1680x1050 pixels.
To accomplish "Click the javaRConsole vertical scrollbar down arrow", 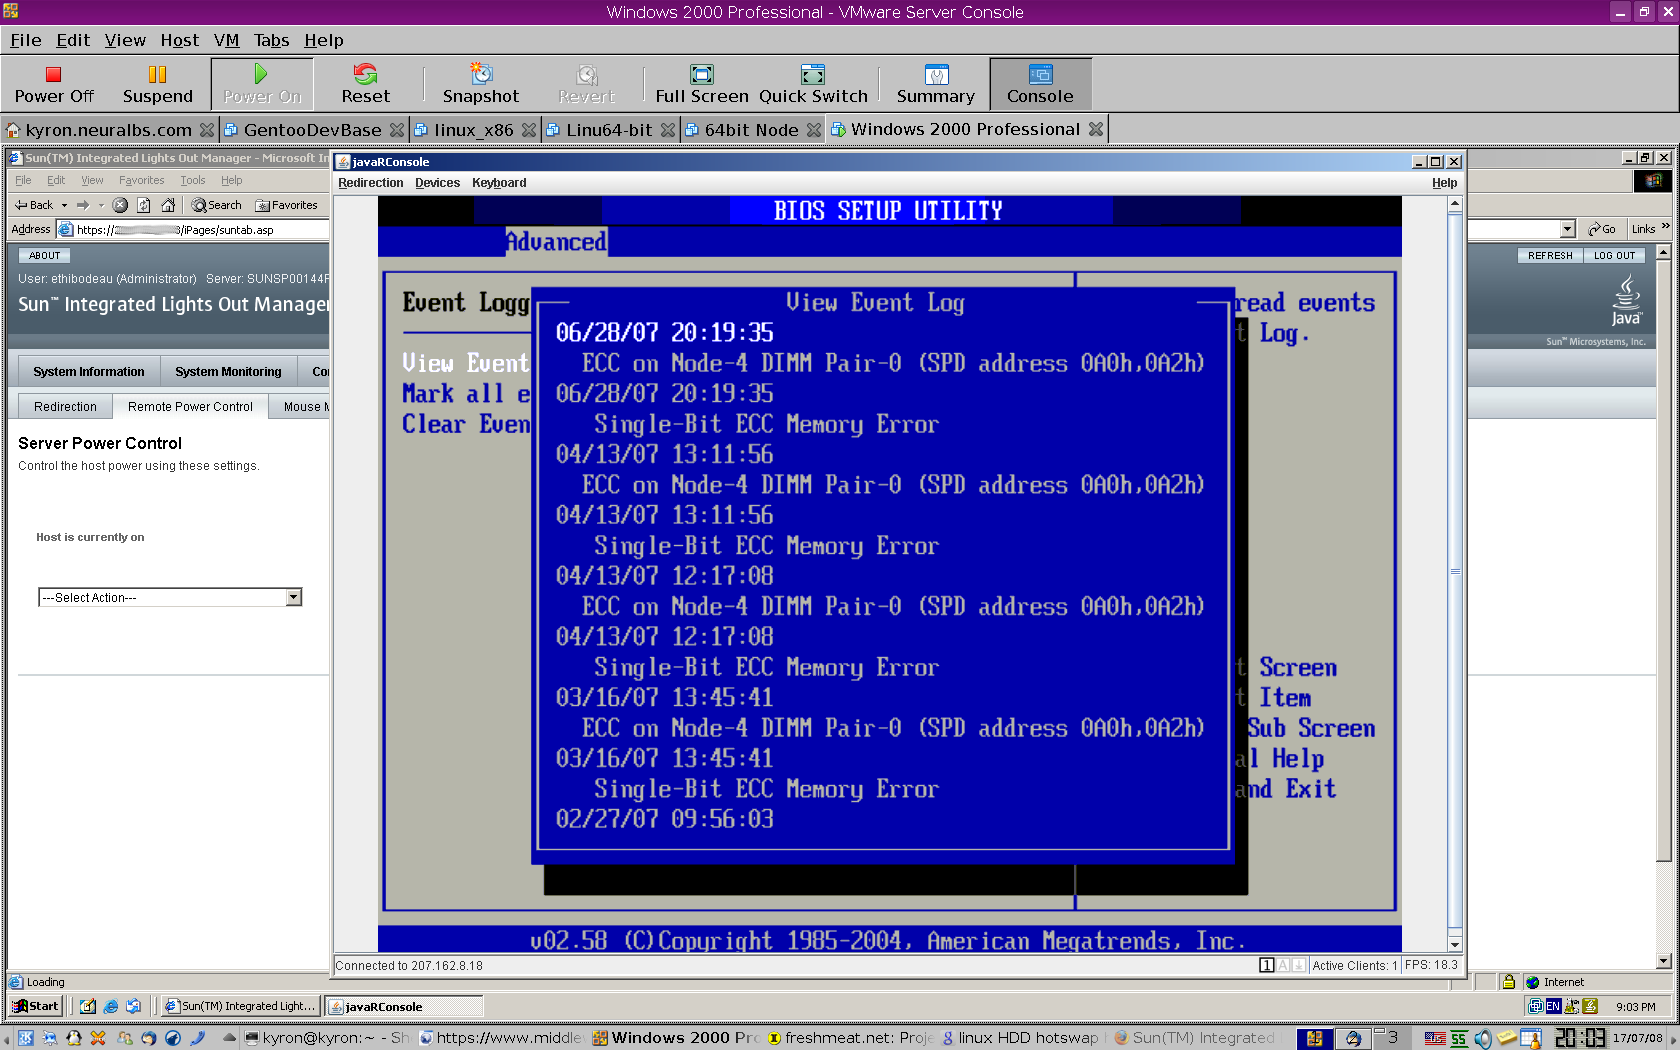I will pyautogui.click(x=1455, y=944).
